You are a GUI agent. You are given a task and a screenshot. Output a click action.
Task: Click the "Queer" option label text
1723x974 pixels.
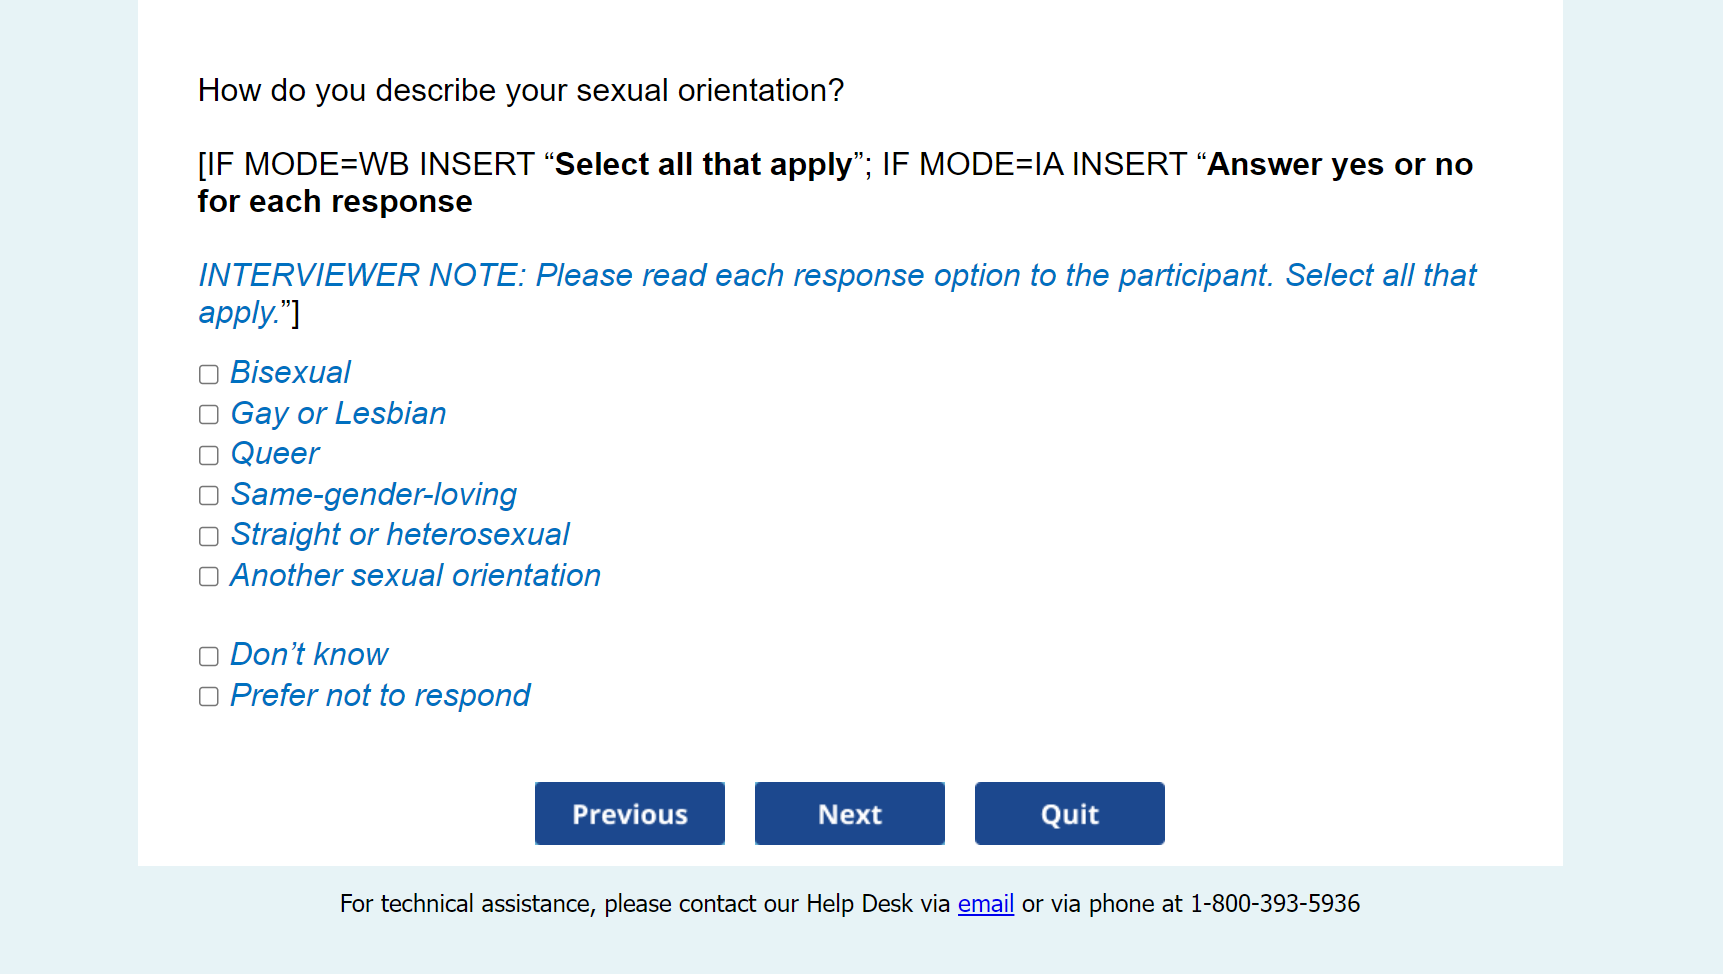click(275, 454)
